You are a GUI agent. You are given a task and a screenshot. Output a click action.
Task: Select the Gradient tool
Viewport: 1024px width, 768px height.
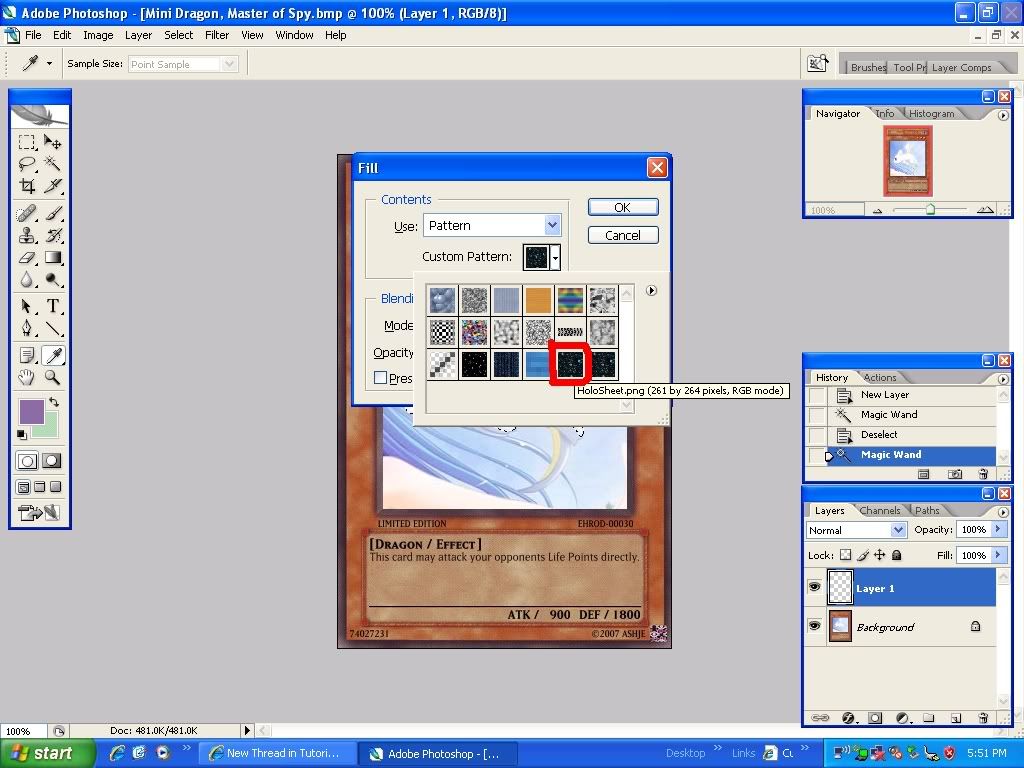pos(52,257)
